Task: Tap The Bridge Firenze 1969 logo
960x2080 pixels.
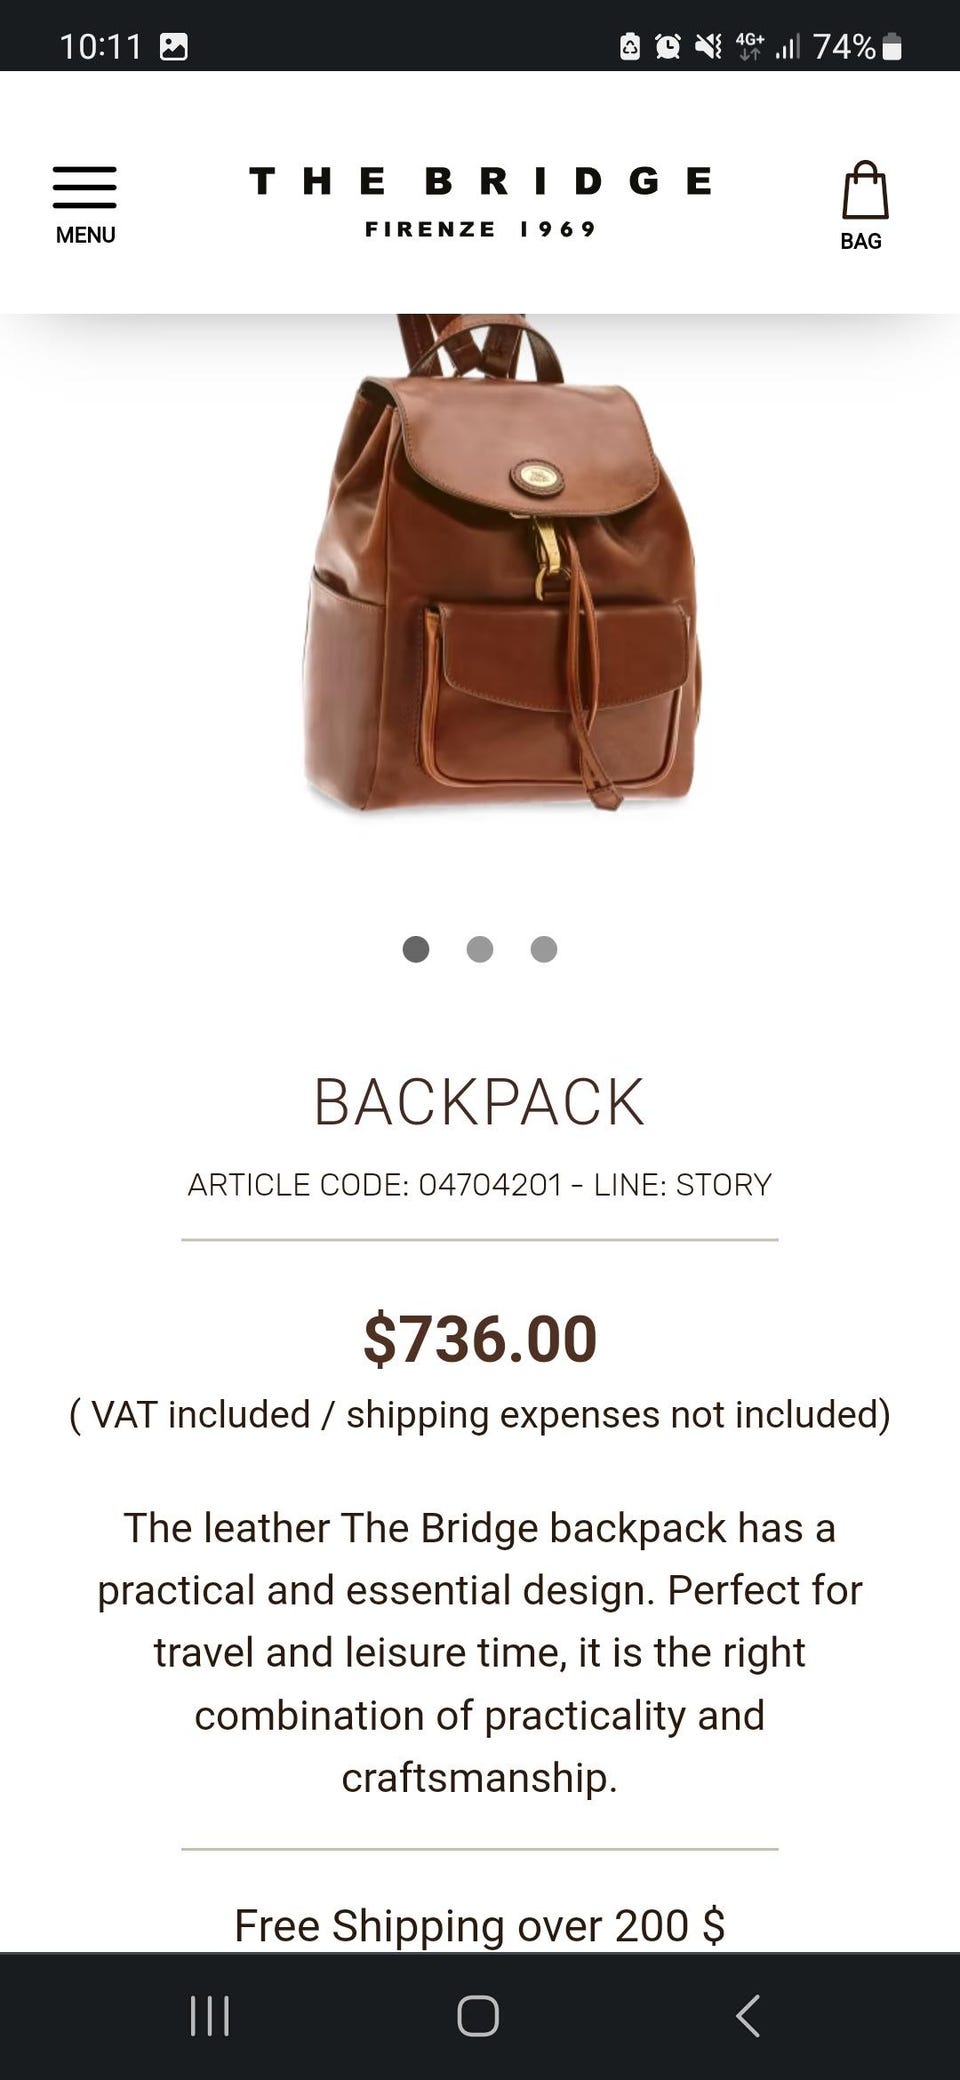Action: coord(480,202)
